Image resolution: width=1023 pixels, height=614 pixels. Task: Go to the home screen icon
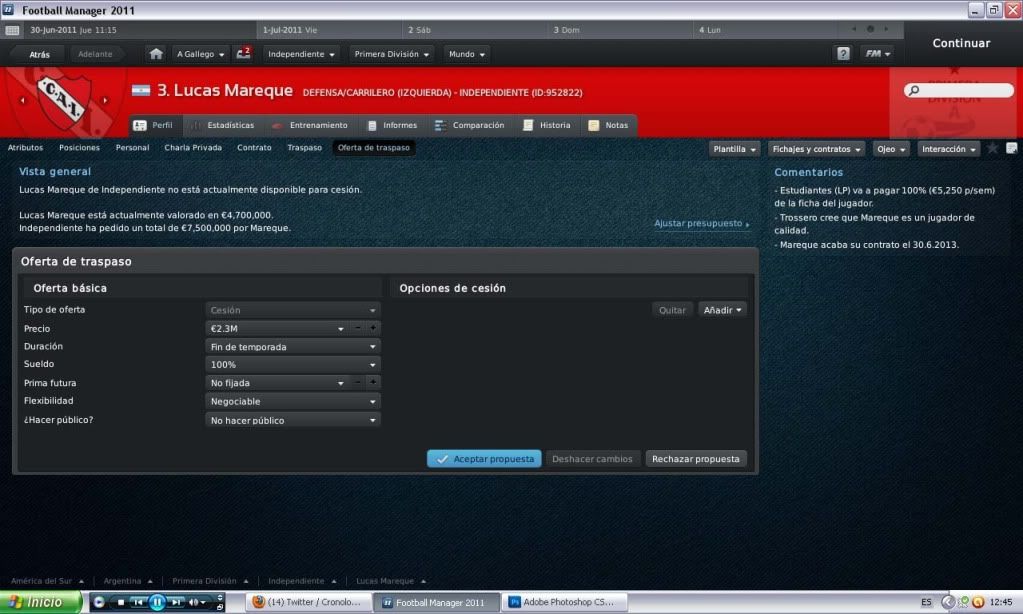pyautogui.click(x=156, y=54)
